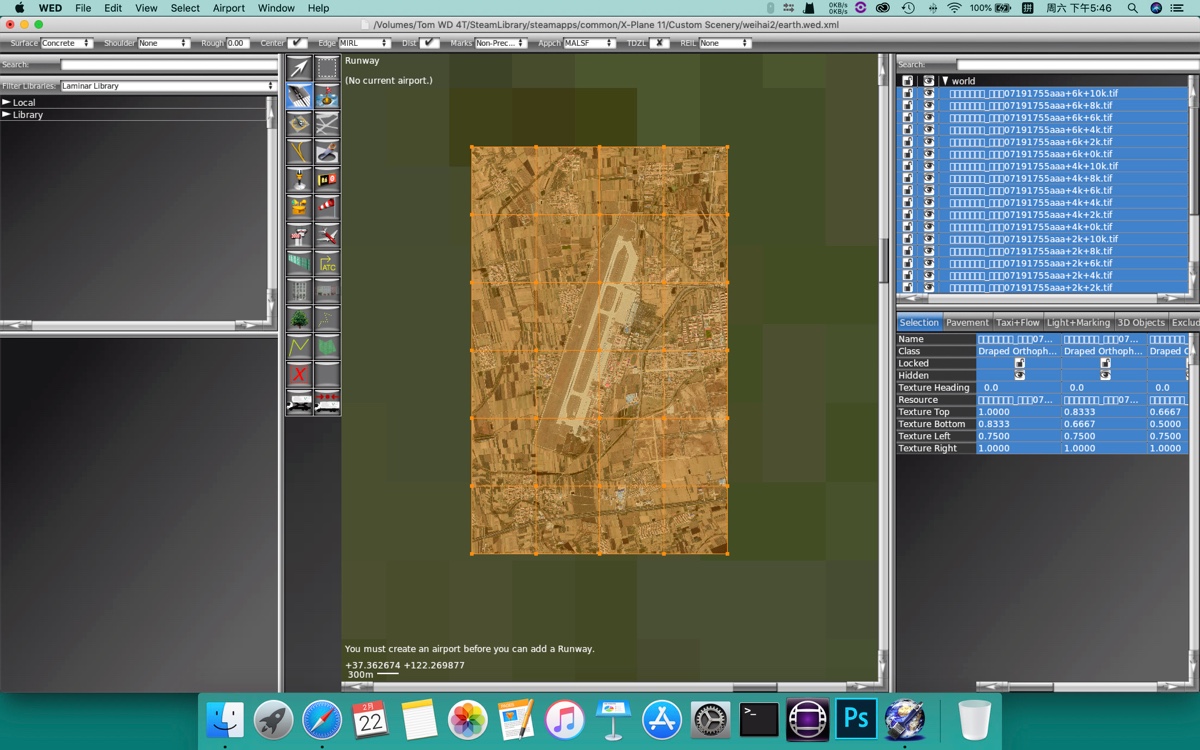Open the Filter Libraries dropdown
1200x750 pixels.
click(x=167, y=86)
